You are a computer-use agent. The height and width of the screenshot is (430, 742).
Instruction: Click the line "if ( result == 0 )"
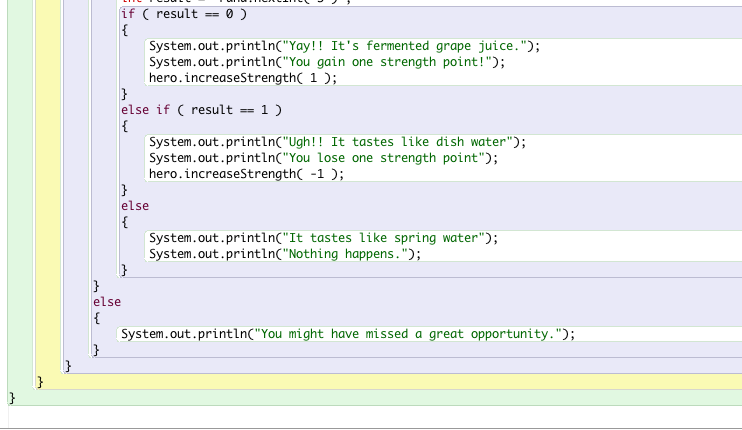pyautogui.click(x=184, y=14)
